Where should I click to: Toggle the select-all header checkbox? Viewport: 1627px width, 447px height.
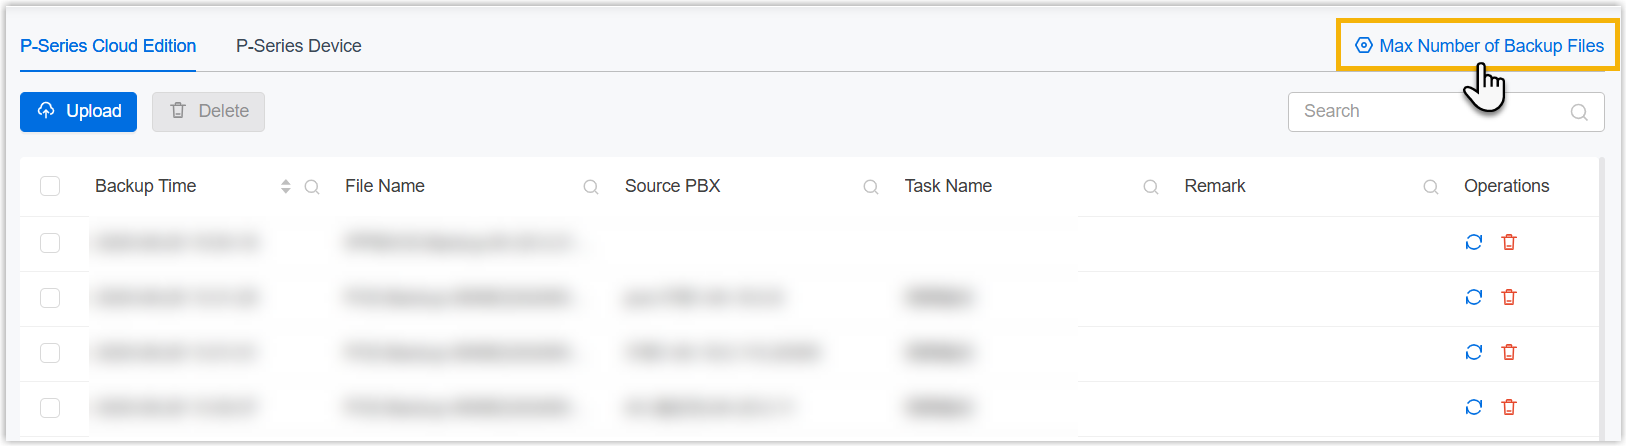point(50,186)
